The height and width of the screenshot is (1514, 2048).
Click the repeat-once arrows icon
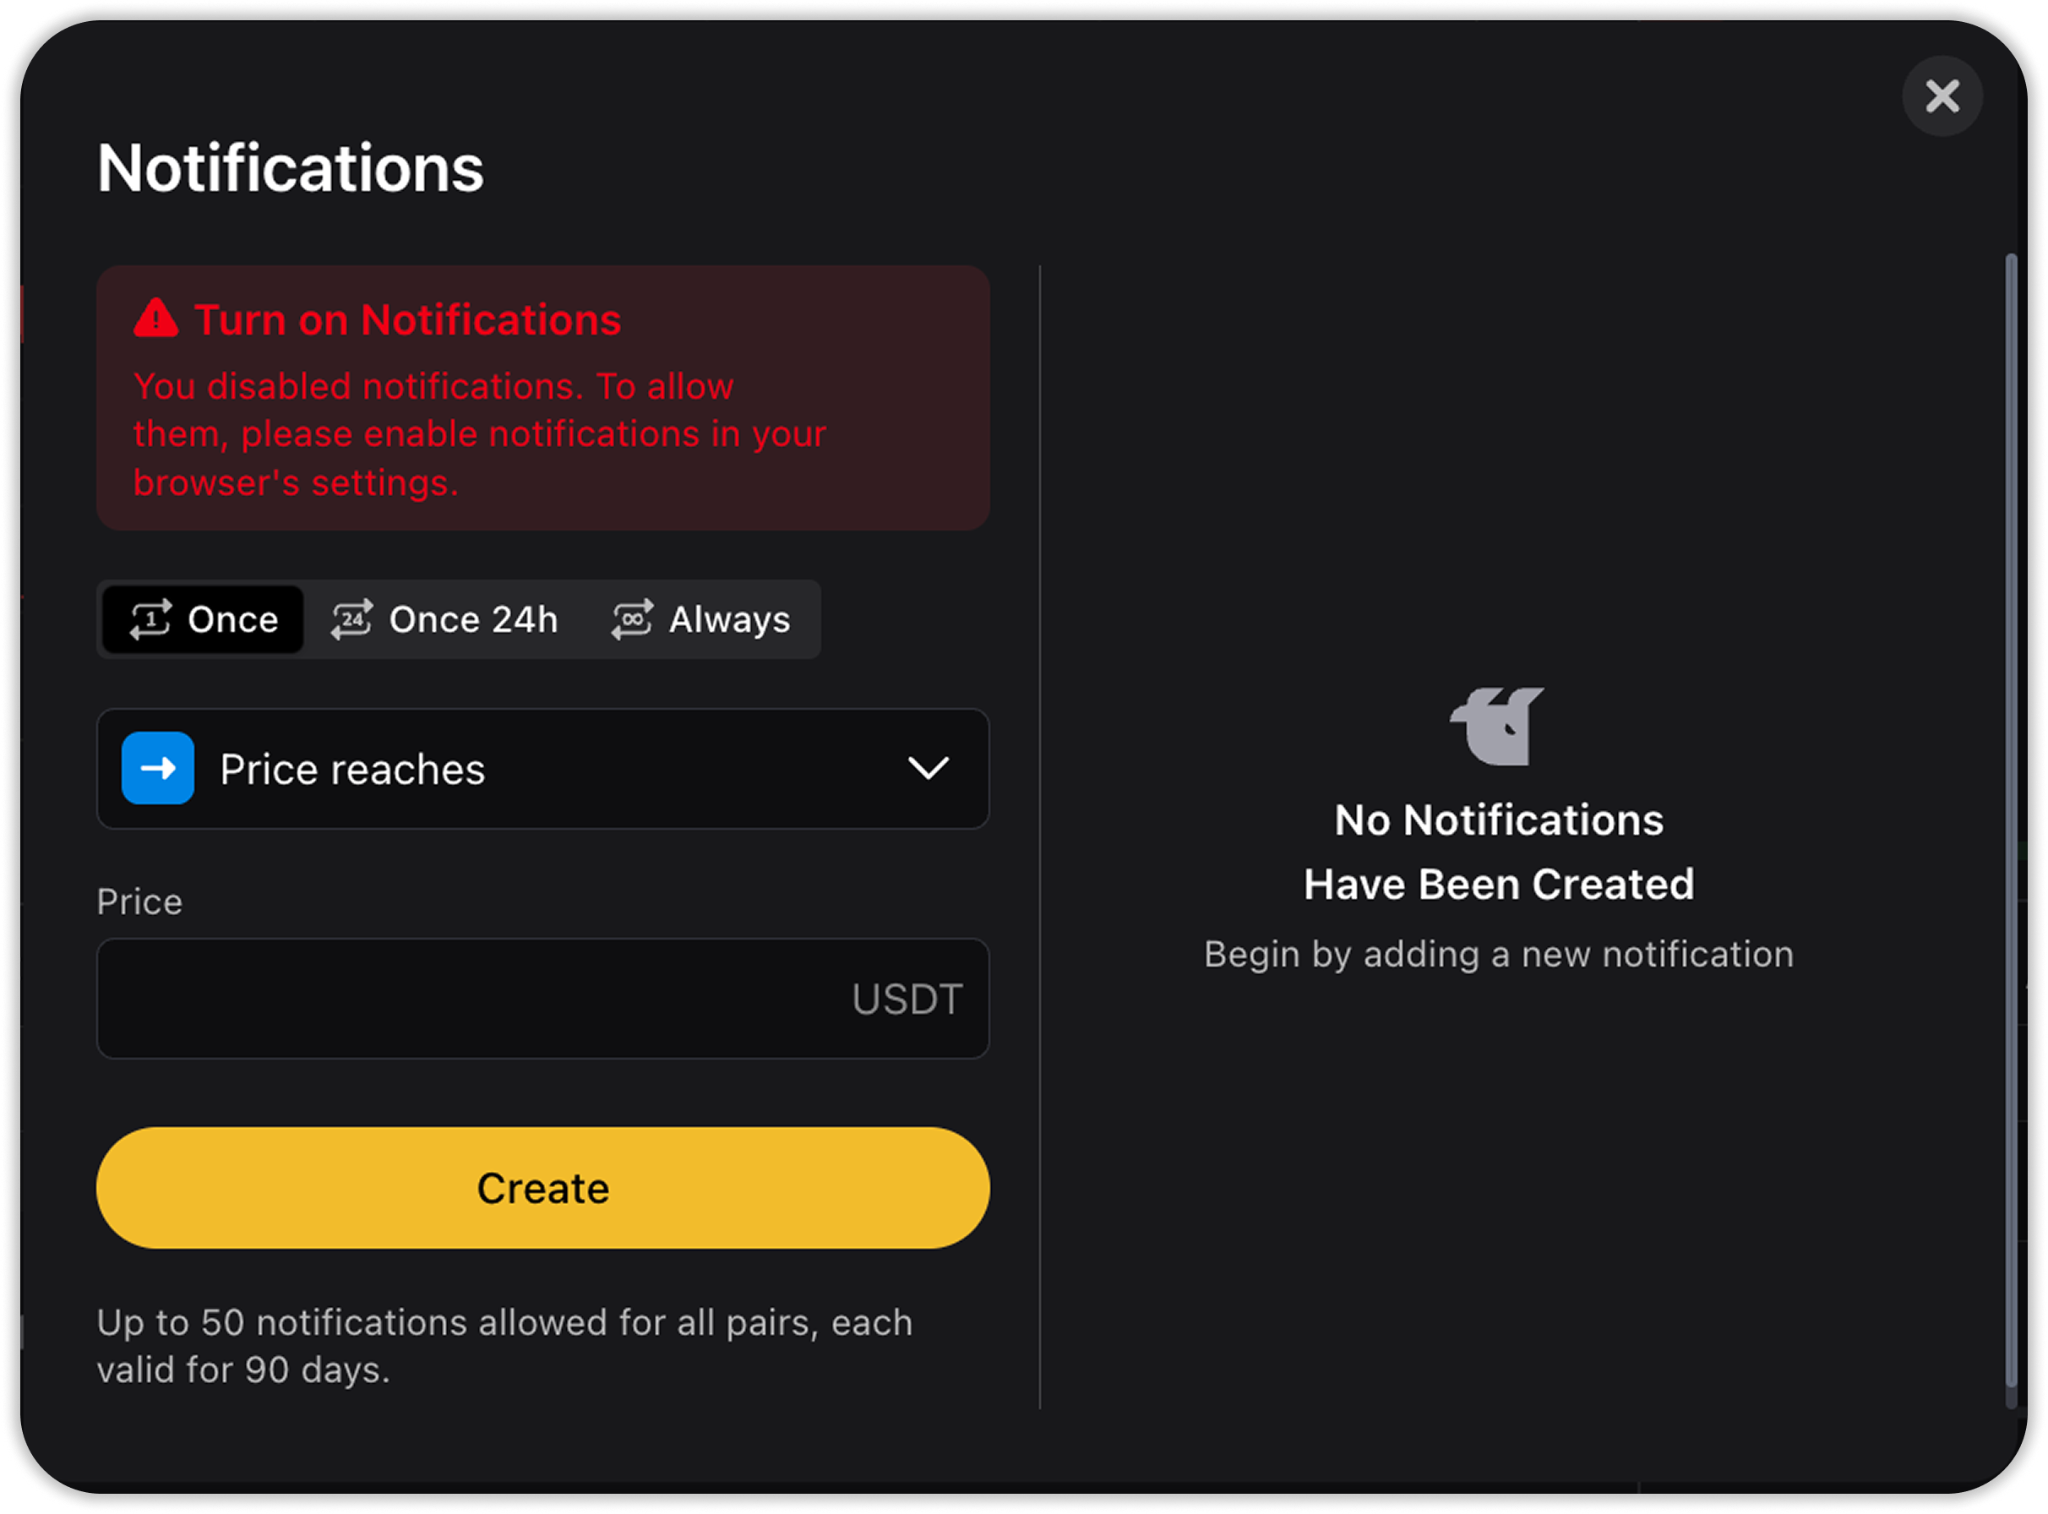click(x=151, y=619)
